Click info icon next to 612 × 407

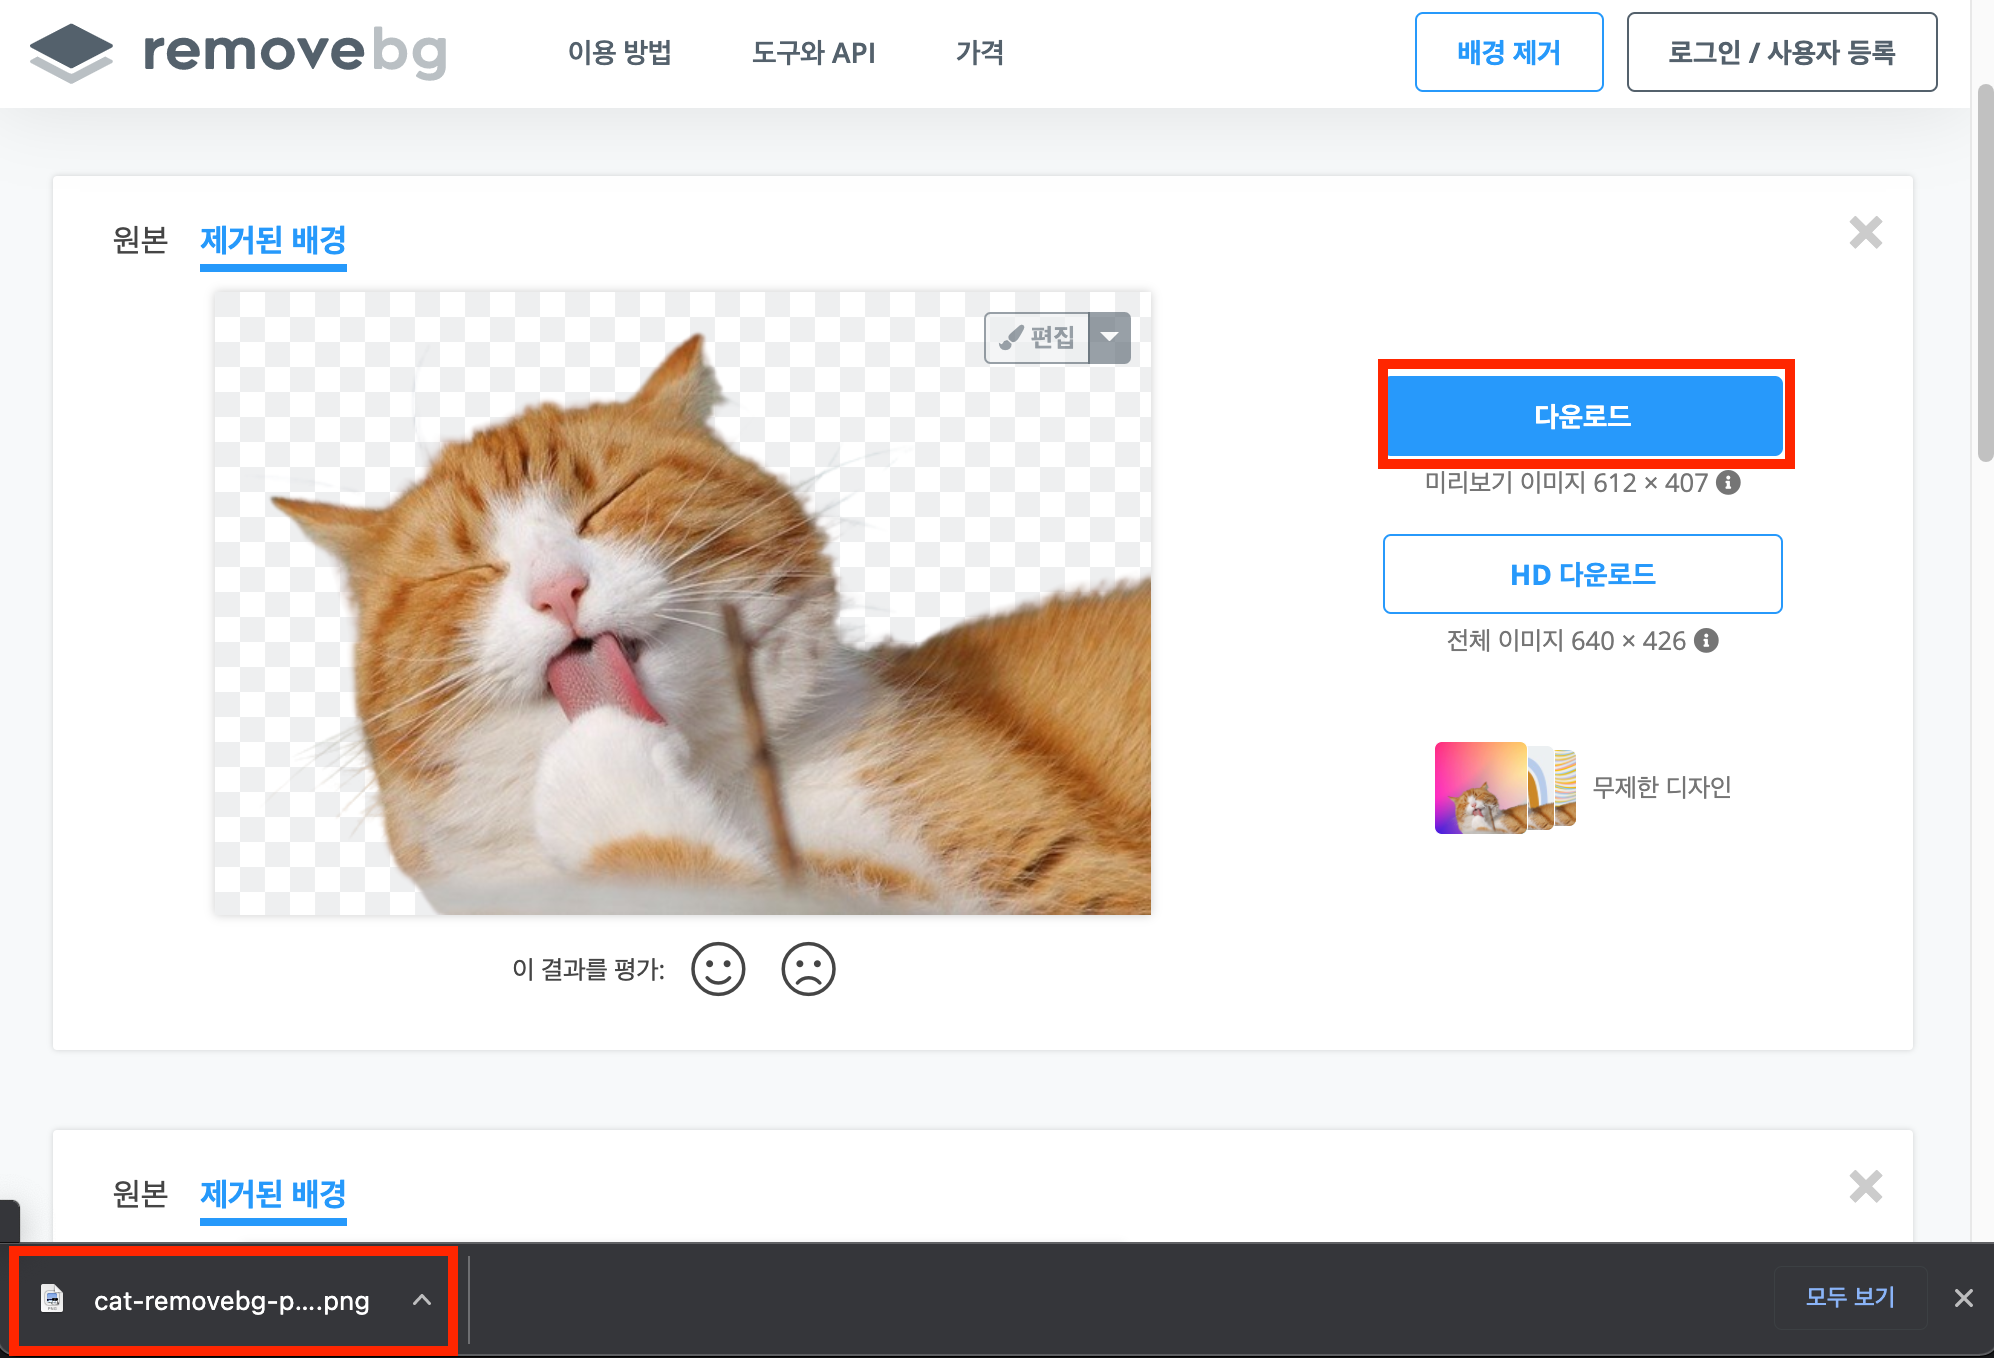[1728, 483]
